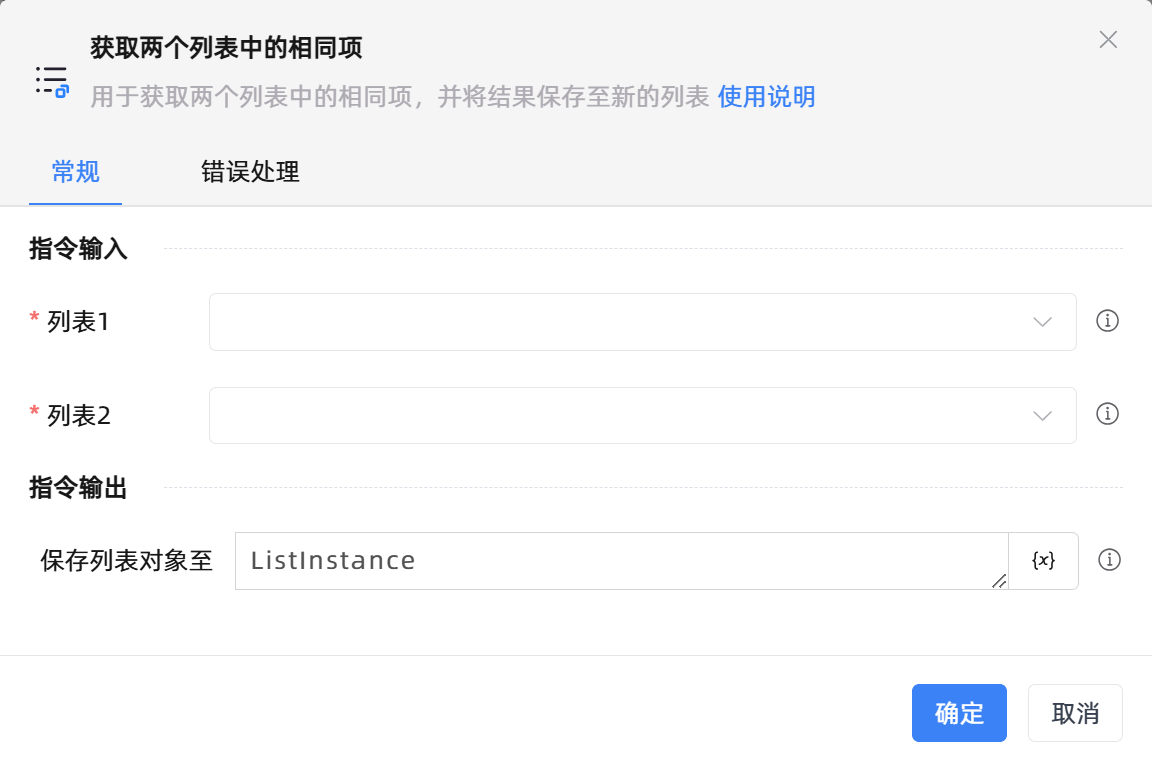The height and width of the screenshot is (770, 1152).
Task: Click the 列表1 field label
Action: click(x=78, y=322)
